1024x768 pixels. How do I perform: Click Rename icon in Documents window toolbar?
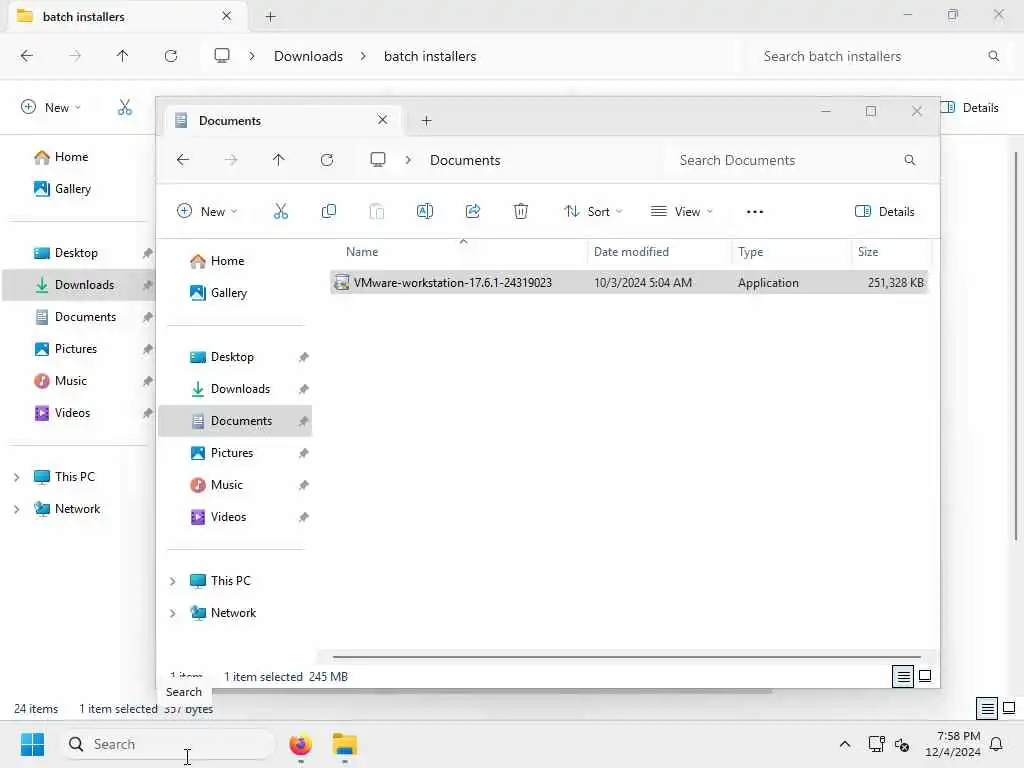click(424, 211)
